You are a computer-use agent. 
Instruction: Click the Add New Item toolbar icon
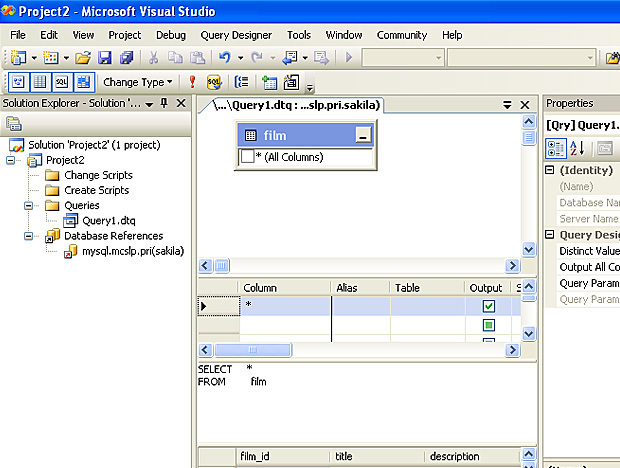[51, 58]
